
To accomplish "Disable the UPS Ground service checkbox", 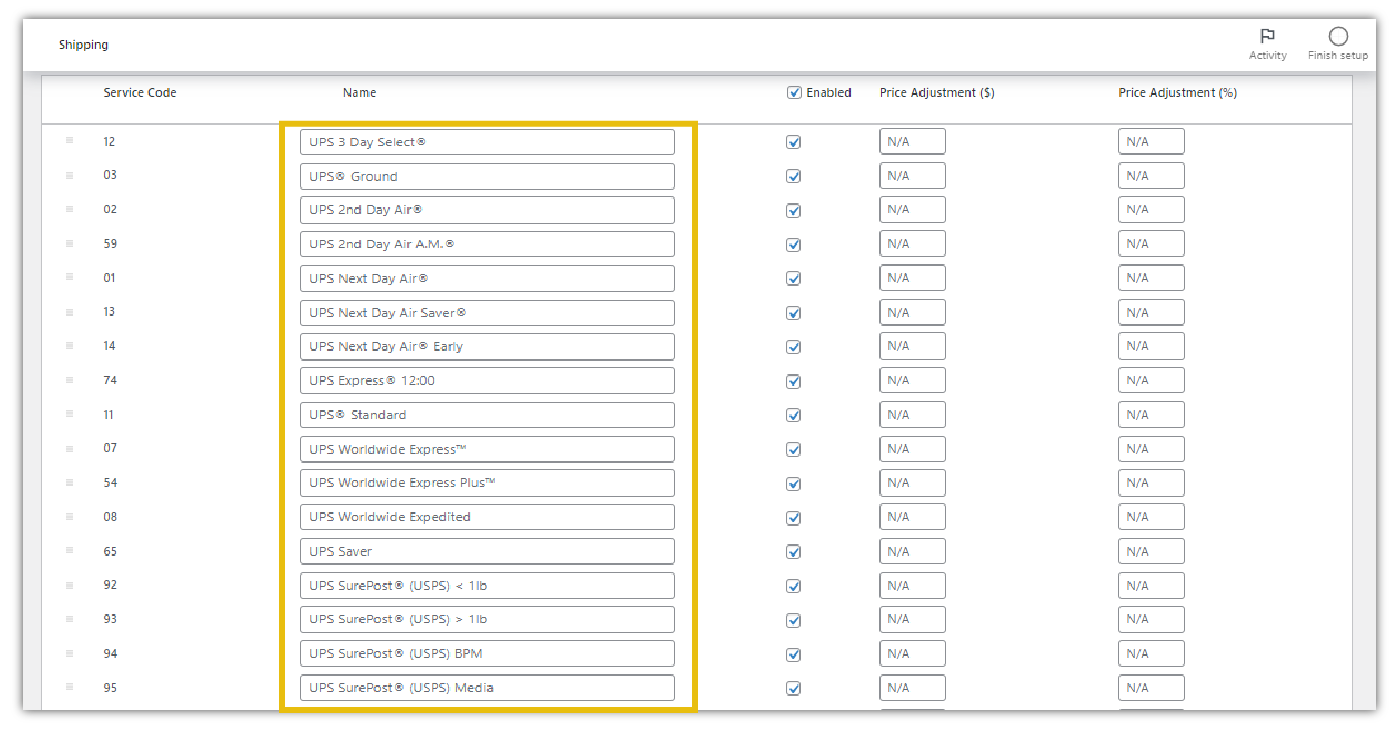I will (x=794, y=176).
